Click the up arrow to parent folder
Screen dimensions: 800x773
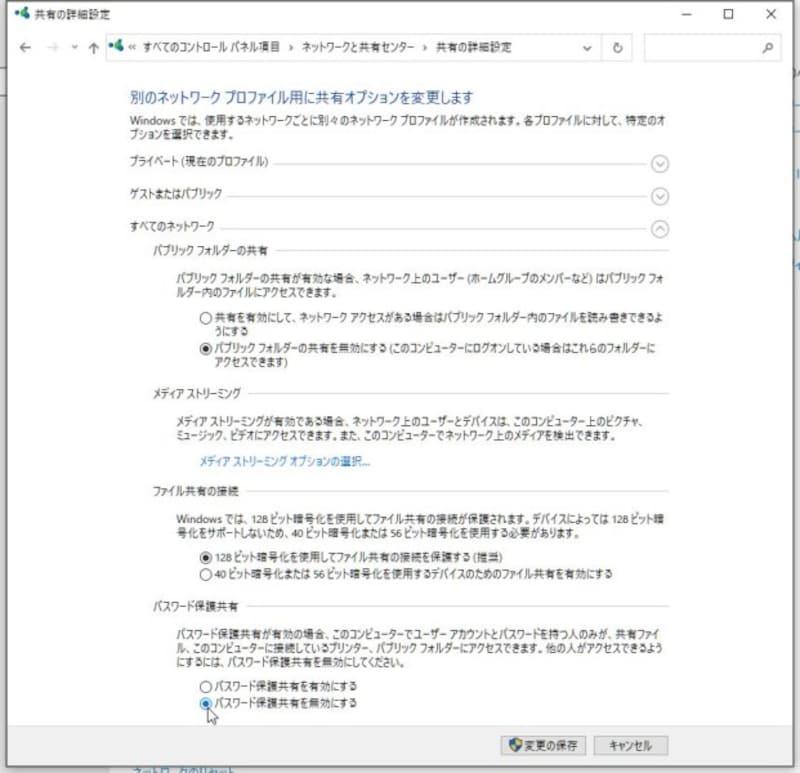pos(92,47)
